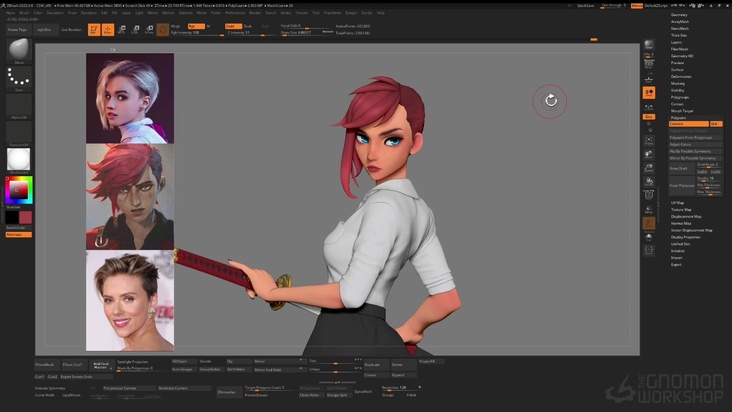Open the Preferences menu

[x=234, y=13]
